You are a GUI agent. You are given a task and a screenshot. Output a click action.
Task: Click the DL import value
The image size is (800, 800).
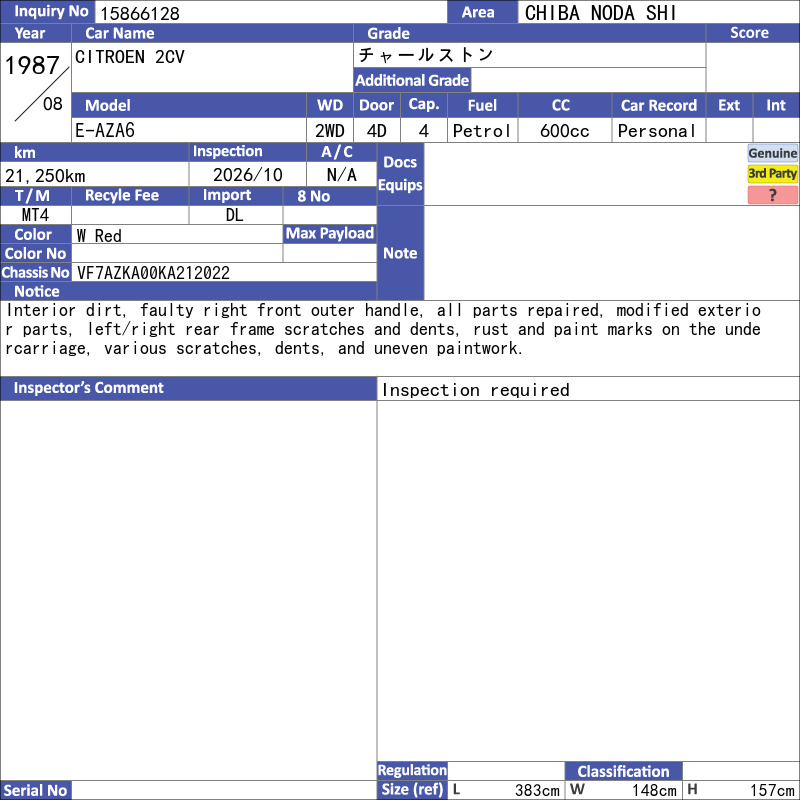tap(234, 215)
